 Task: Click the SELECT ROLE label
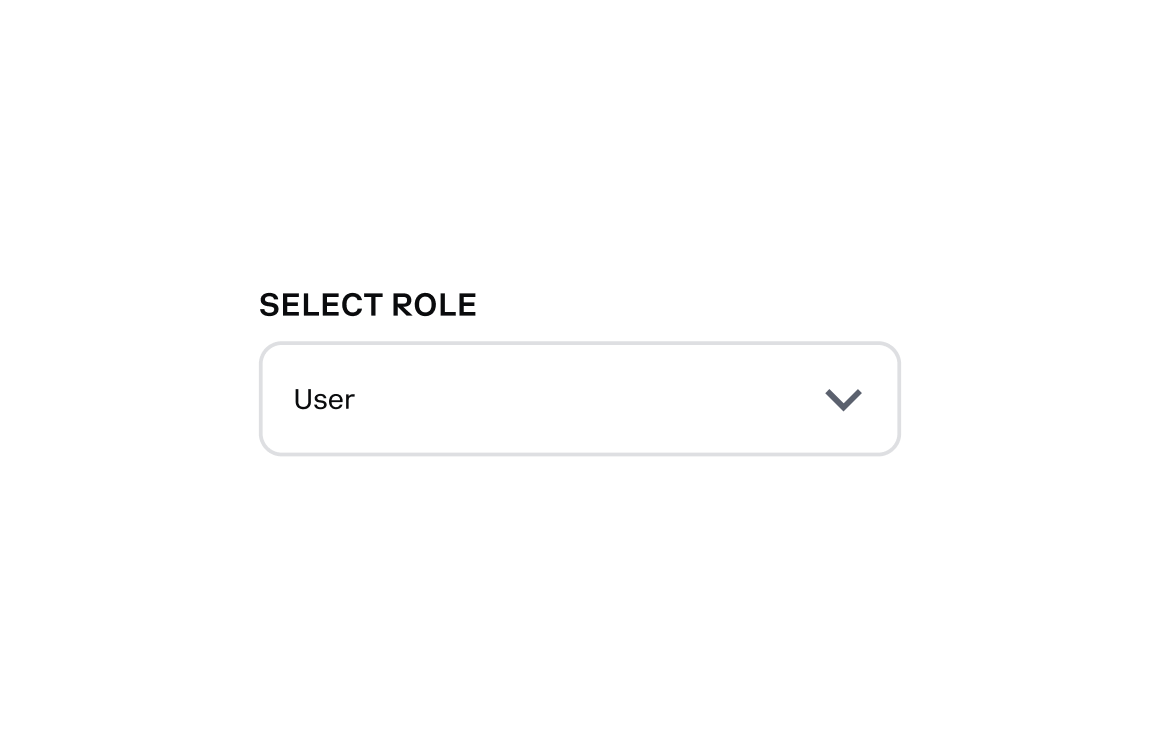coord(367,305)
